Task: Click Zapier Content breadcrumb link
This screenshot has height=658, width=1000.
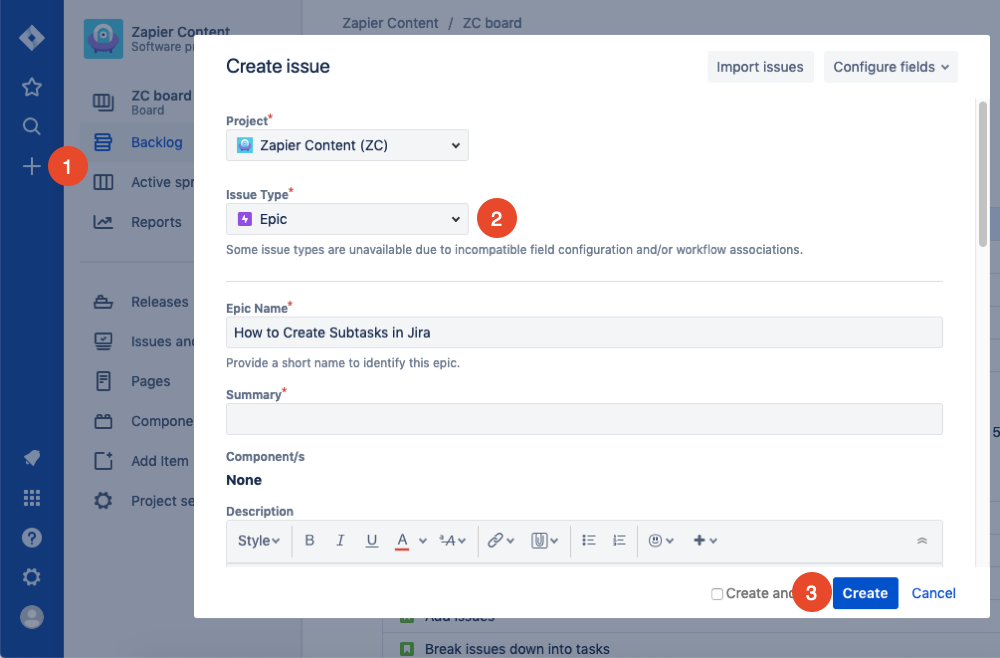Action: coord(390,23)
